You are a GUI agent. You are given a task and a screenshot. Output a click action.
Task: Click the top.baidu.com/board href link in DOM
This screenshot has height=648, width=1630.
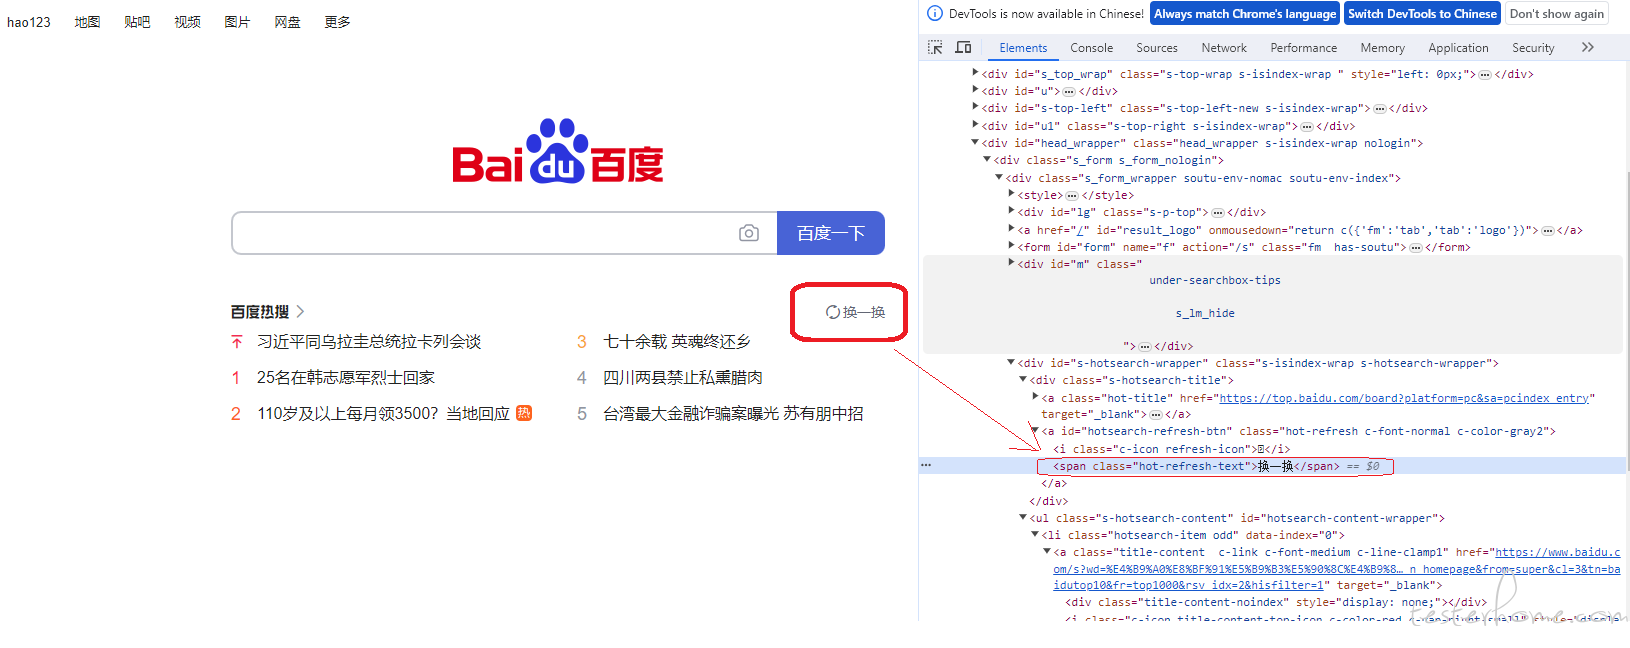point(1403,398)
